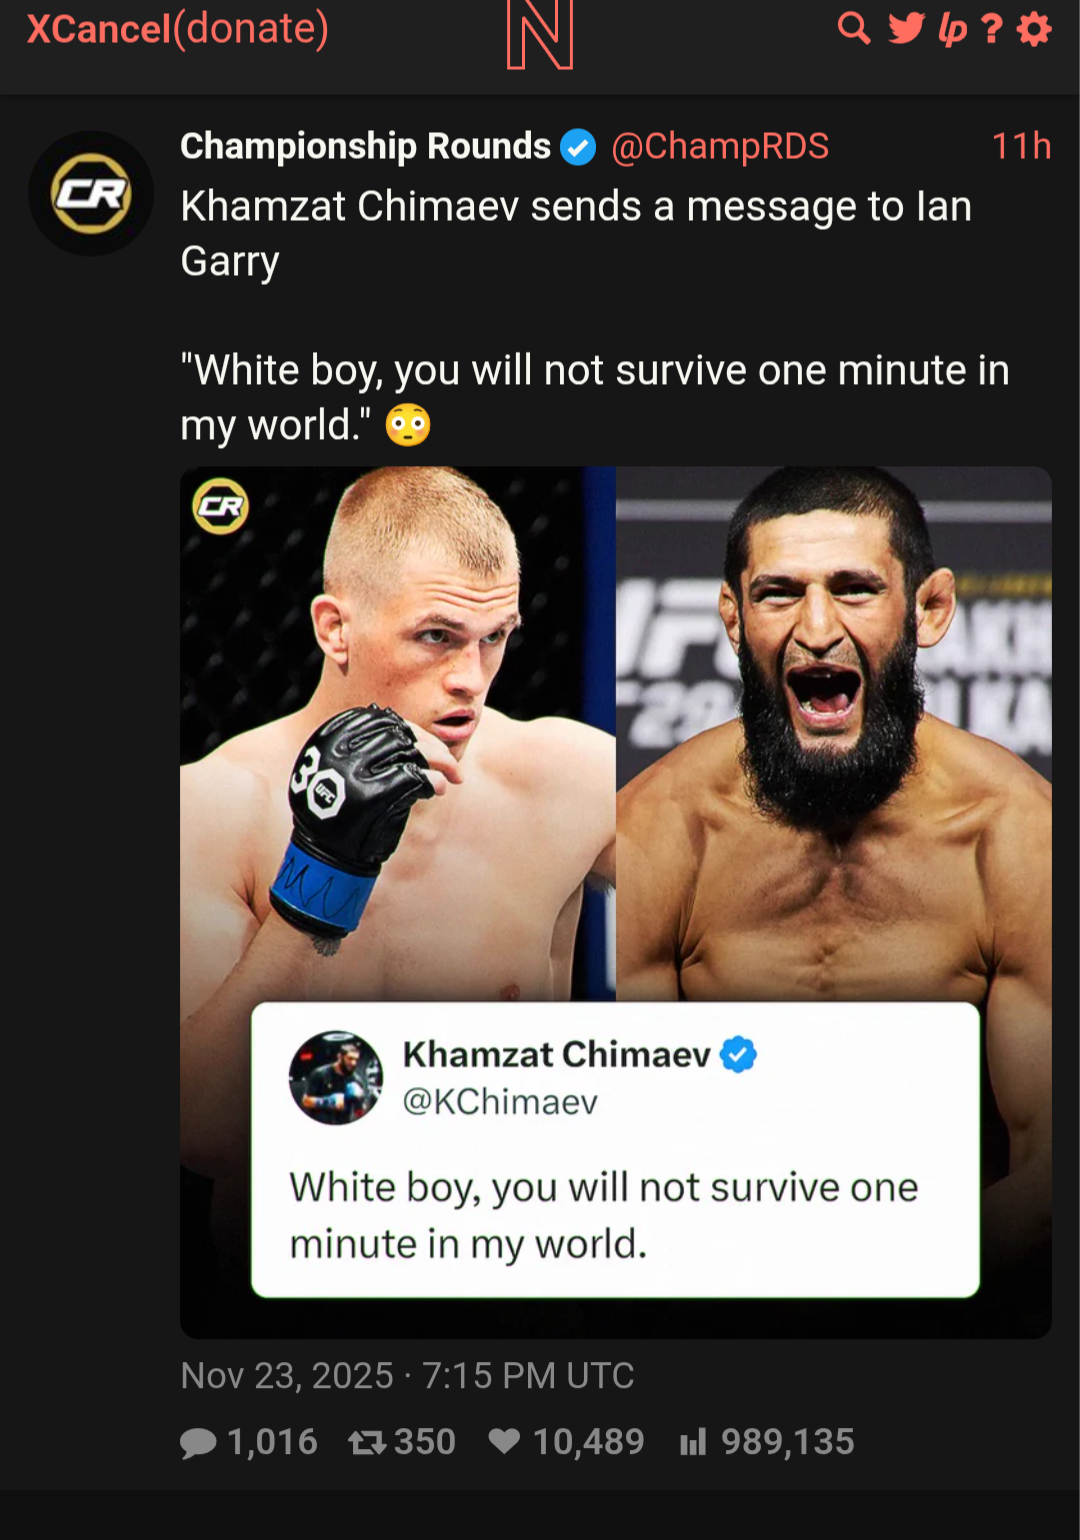The image size is (1080, 1540).
Task: Open the attached fighters image
Action: (x=615, y=902)
